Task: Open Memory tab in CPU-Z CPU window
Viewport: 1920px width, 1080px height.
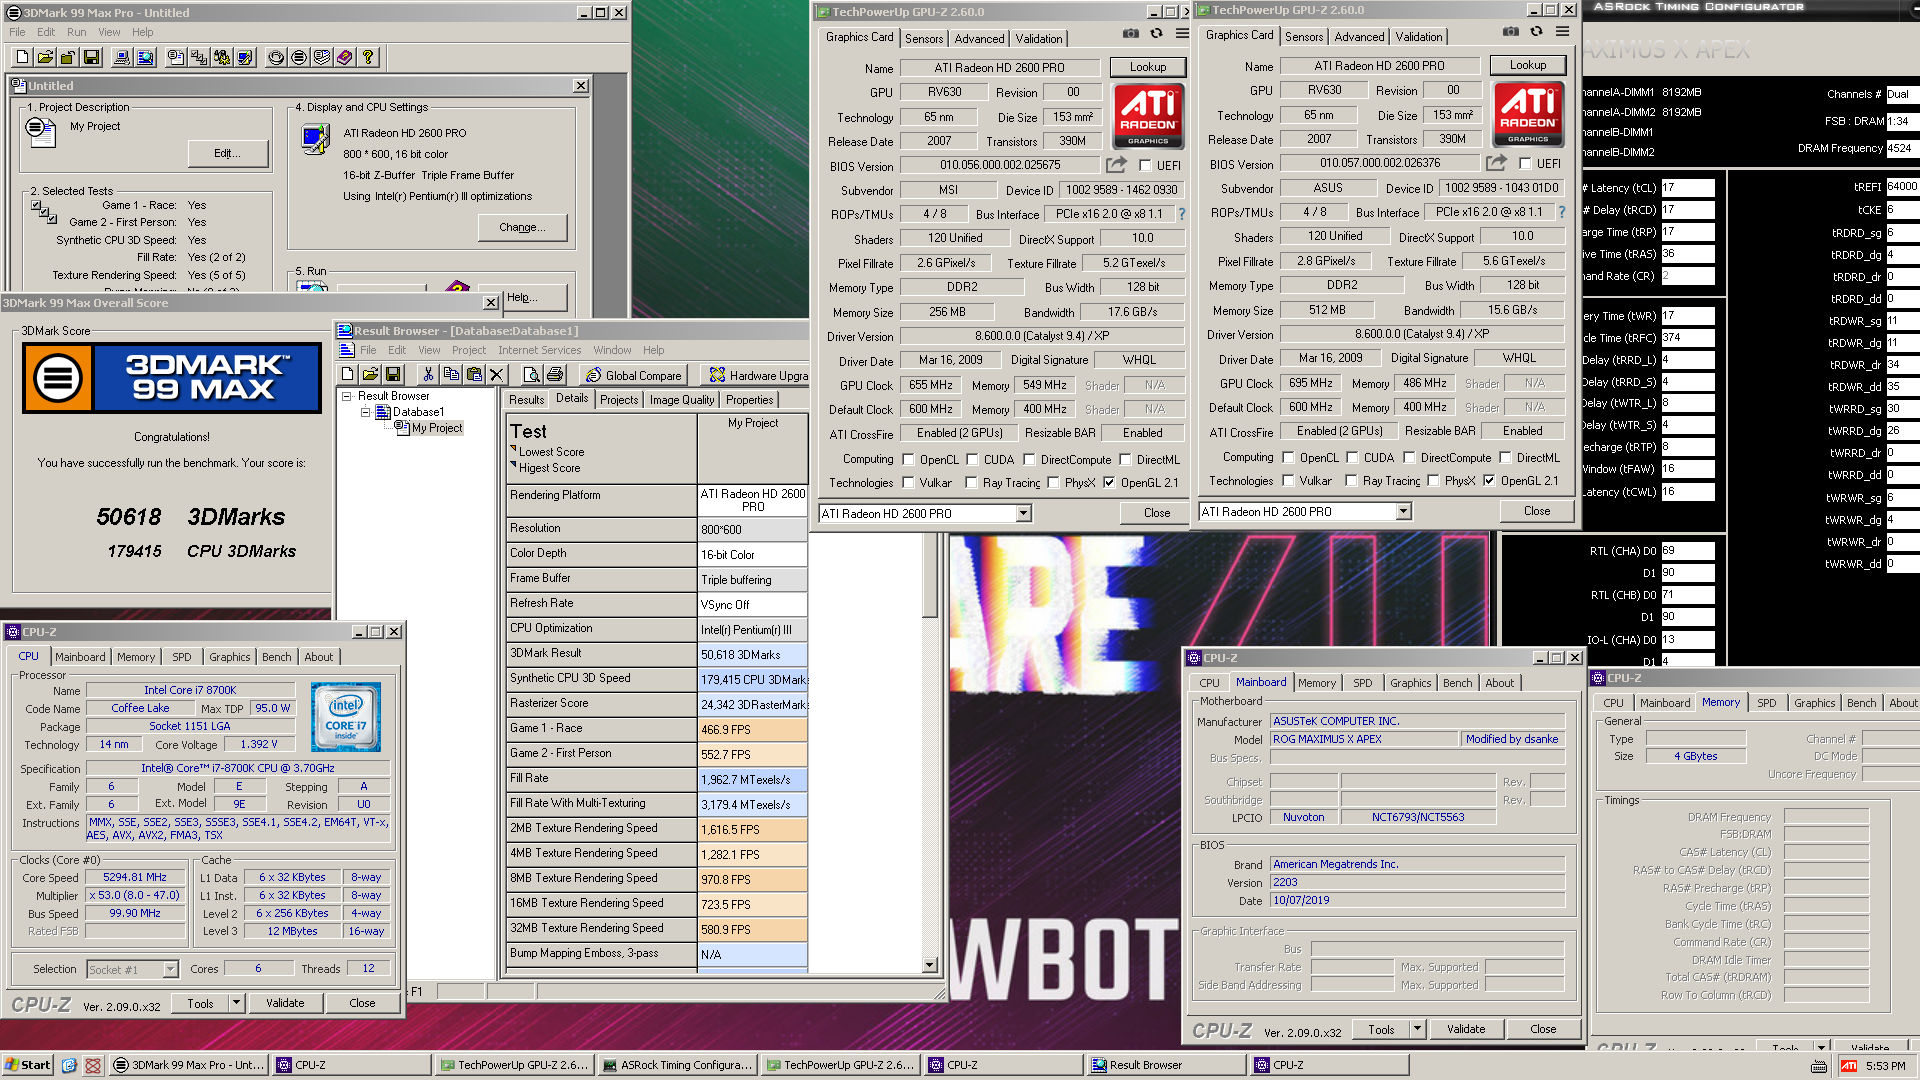Action: coord(136,657)
